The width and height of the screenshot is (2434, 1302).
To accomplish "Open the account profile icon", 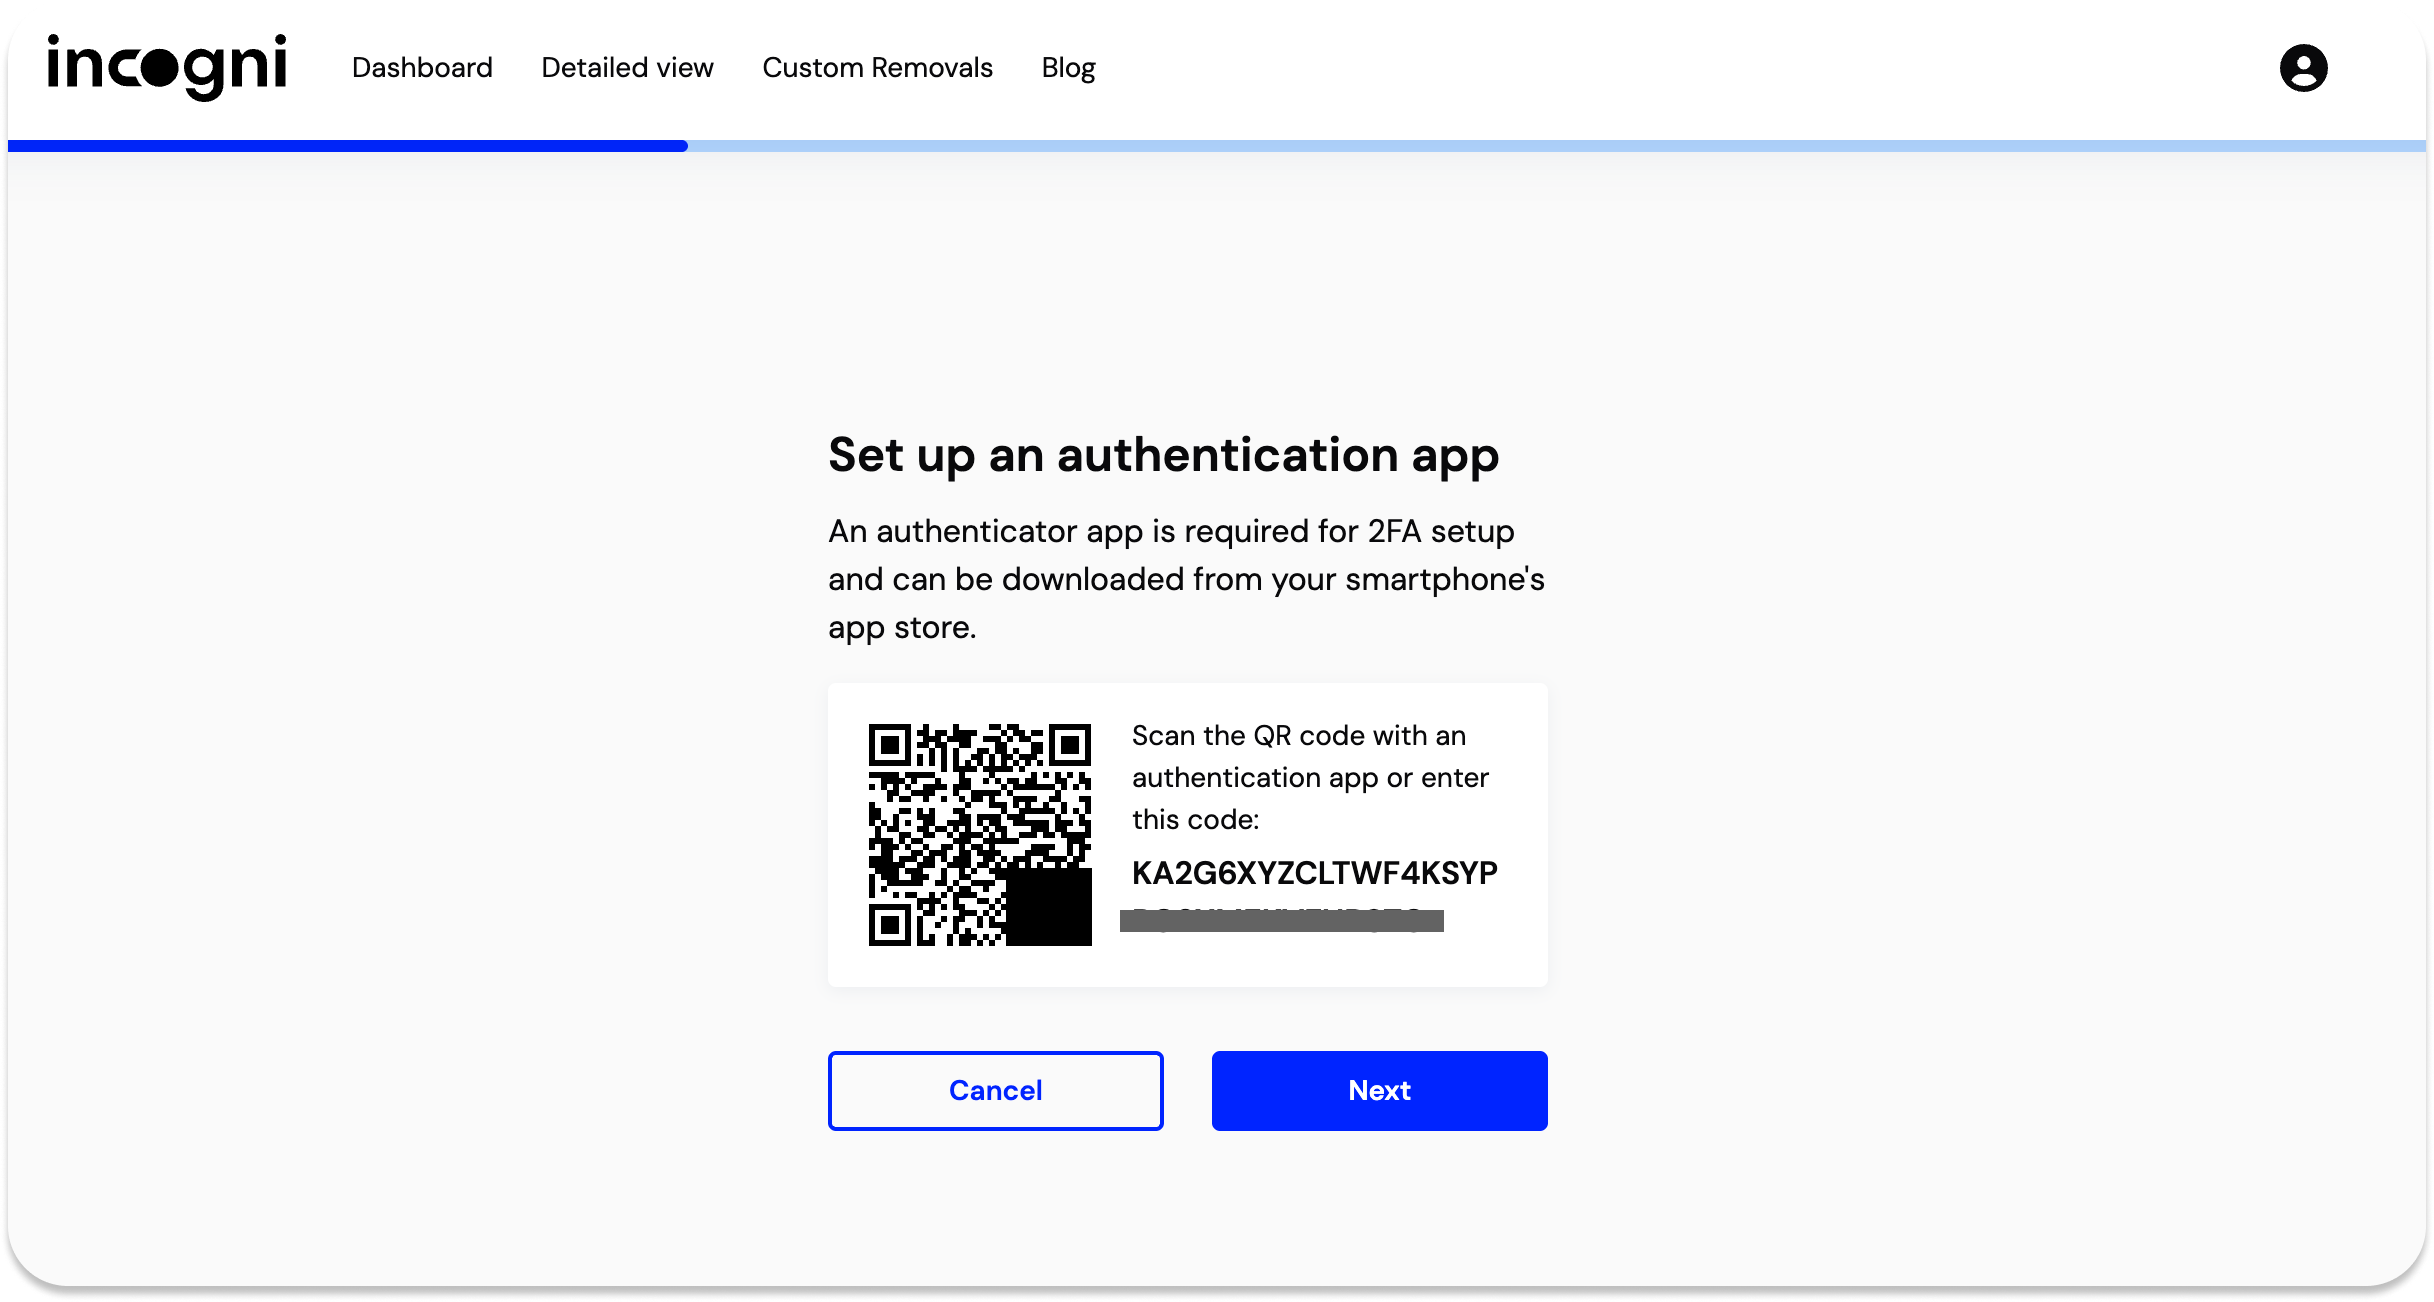I will pyautogui.click(x=2303, y=68).
